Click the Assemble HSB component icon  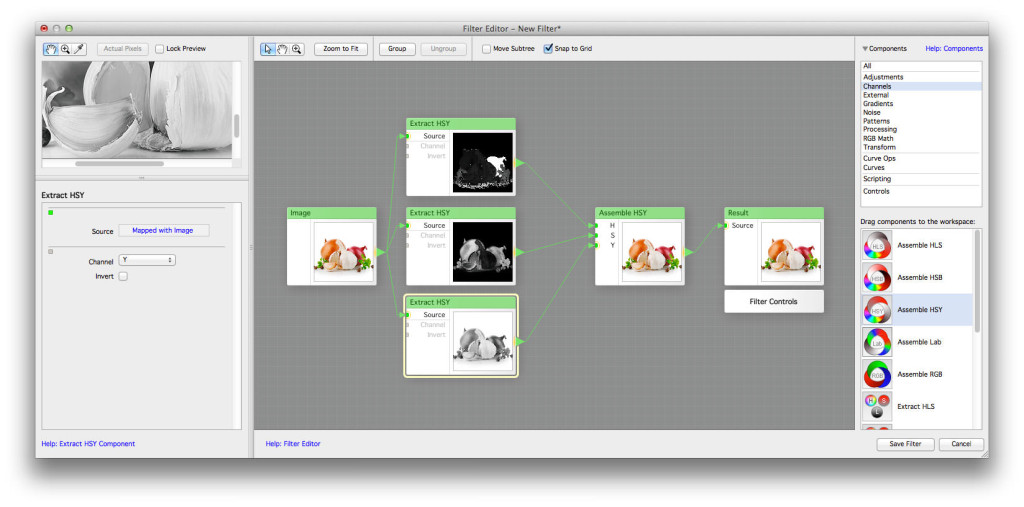(x=877, y=278)
